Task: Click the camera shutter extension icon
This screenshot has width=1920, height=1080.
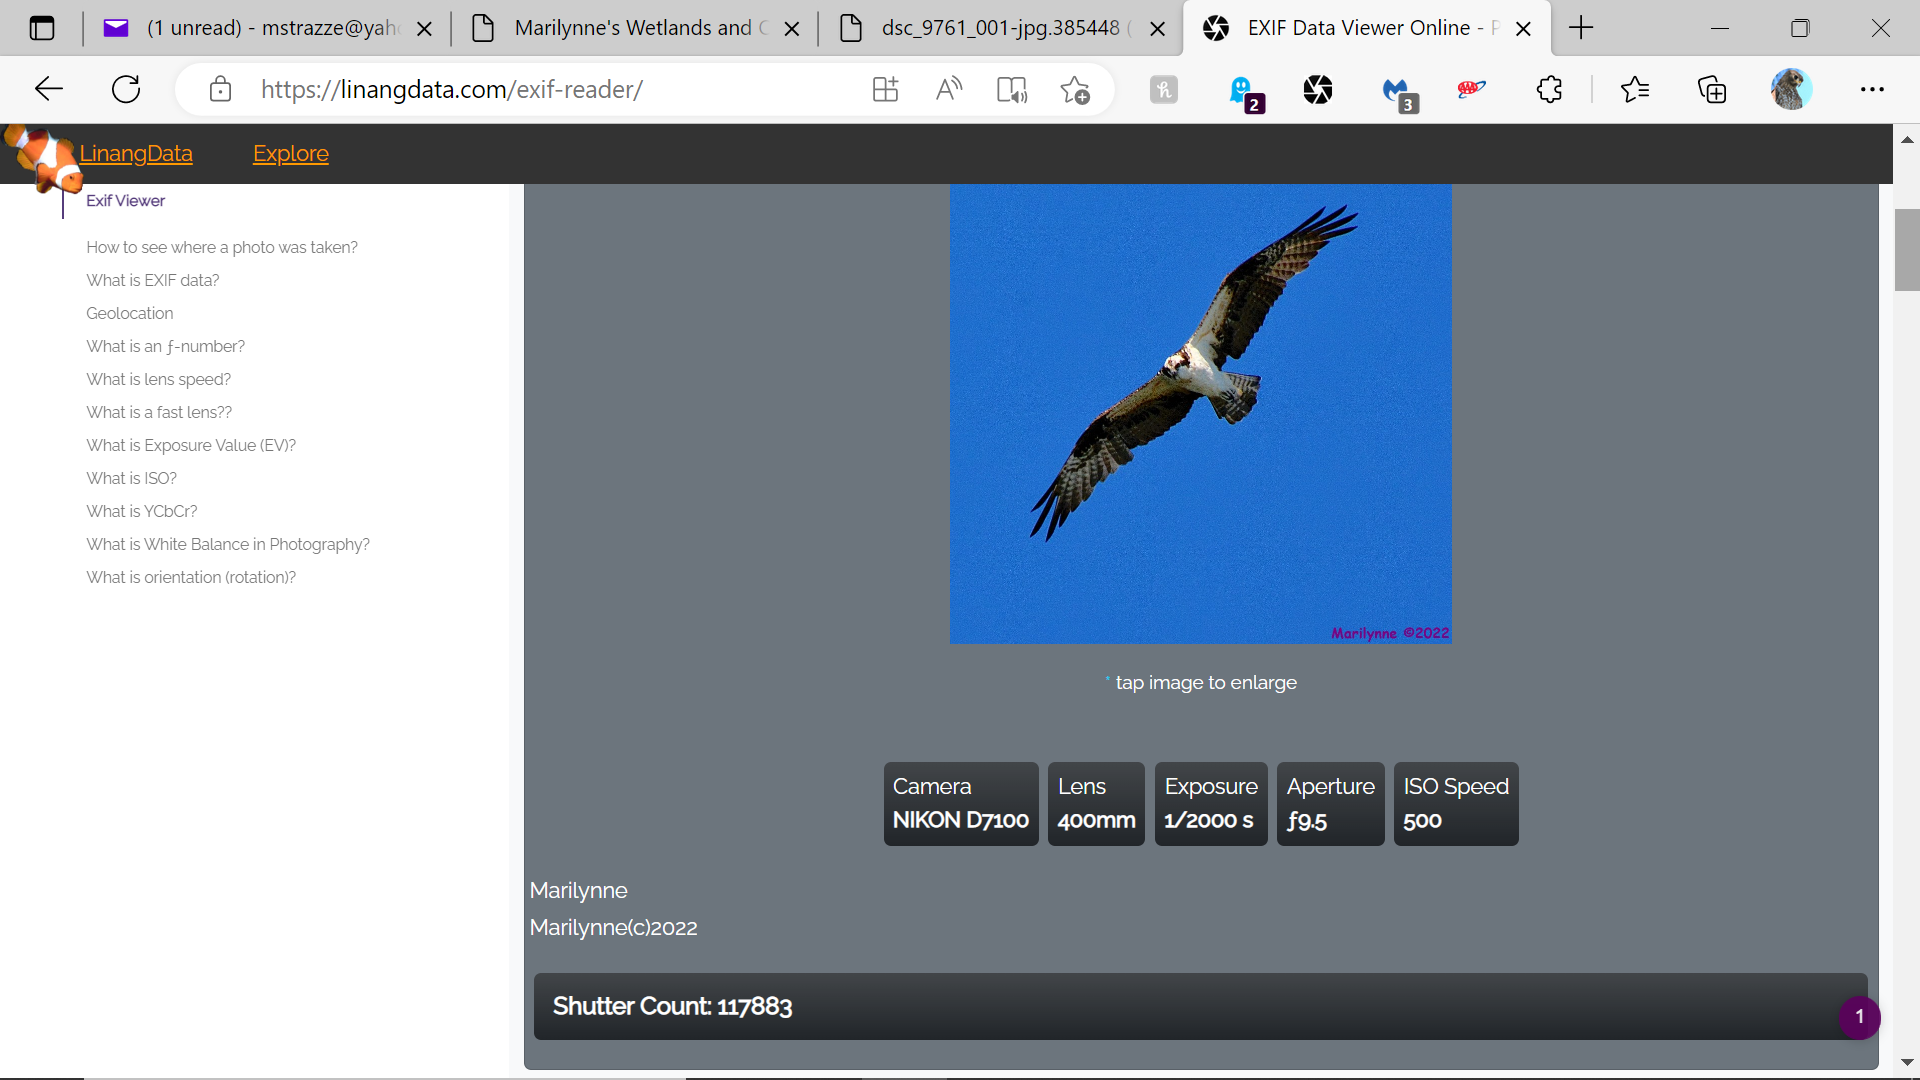Action: (x=1318, y=90)
